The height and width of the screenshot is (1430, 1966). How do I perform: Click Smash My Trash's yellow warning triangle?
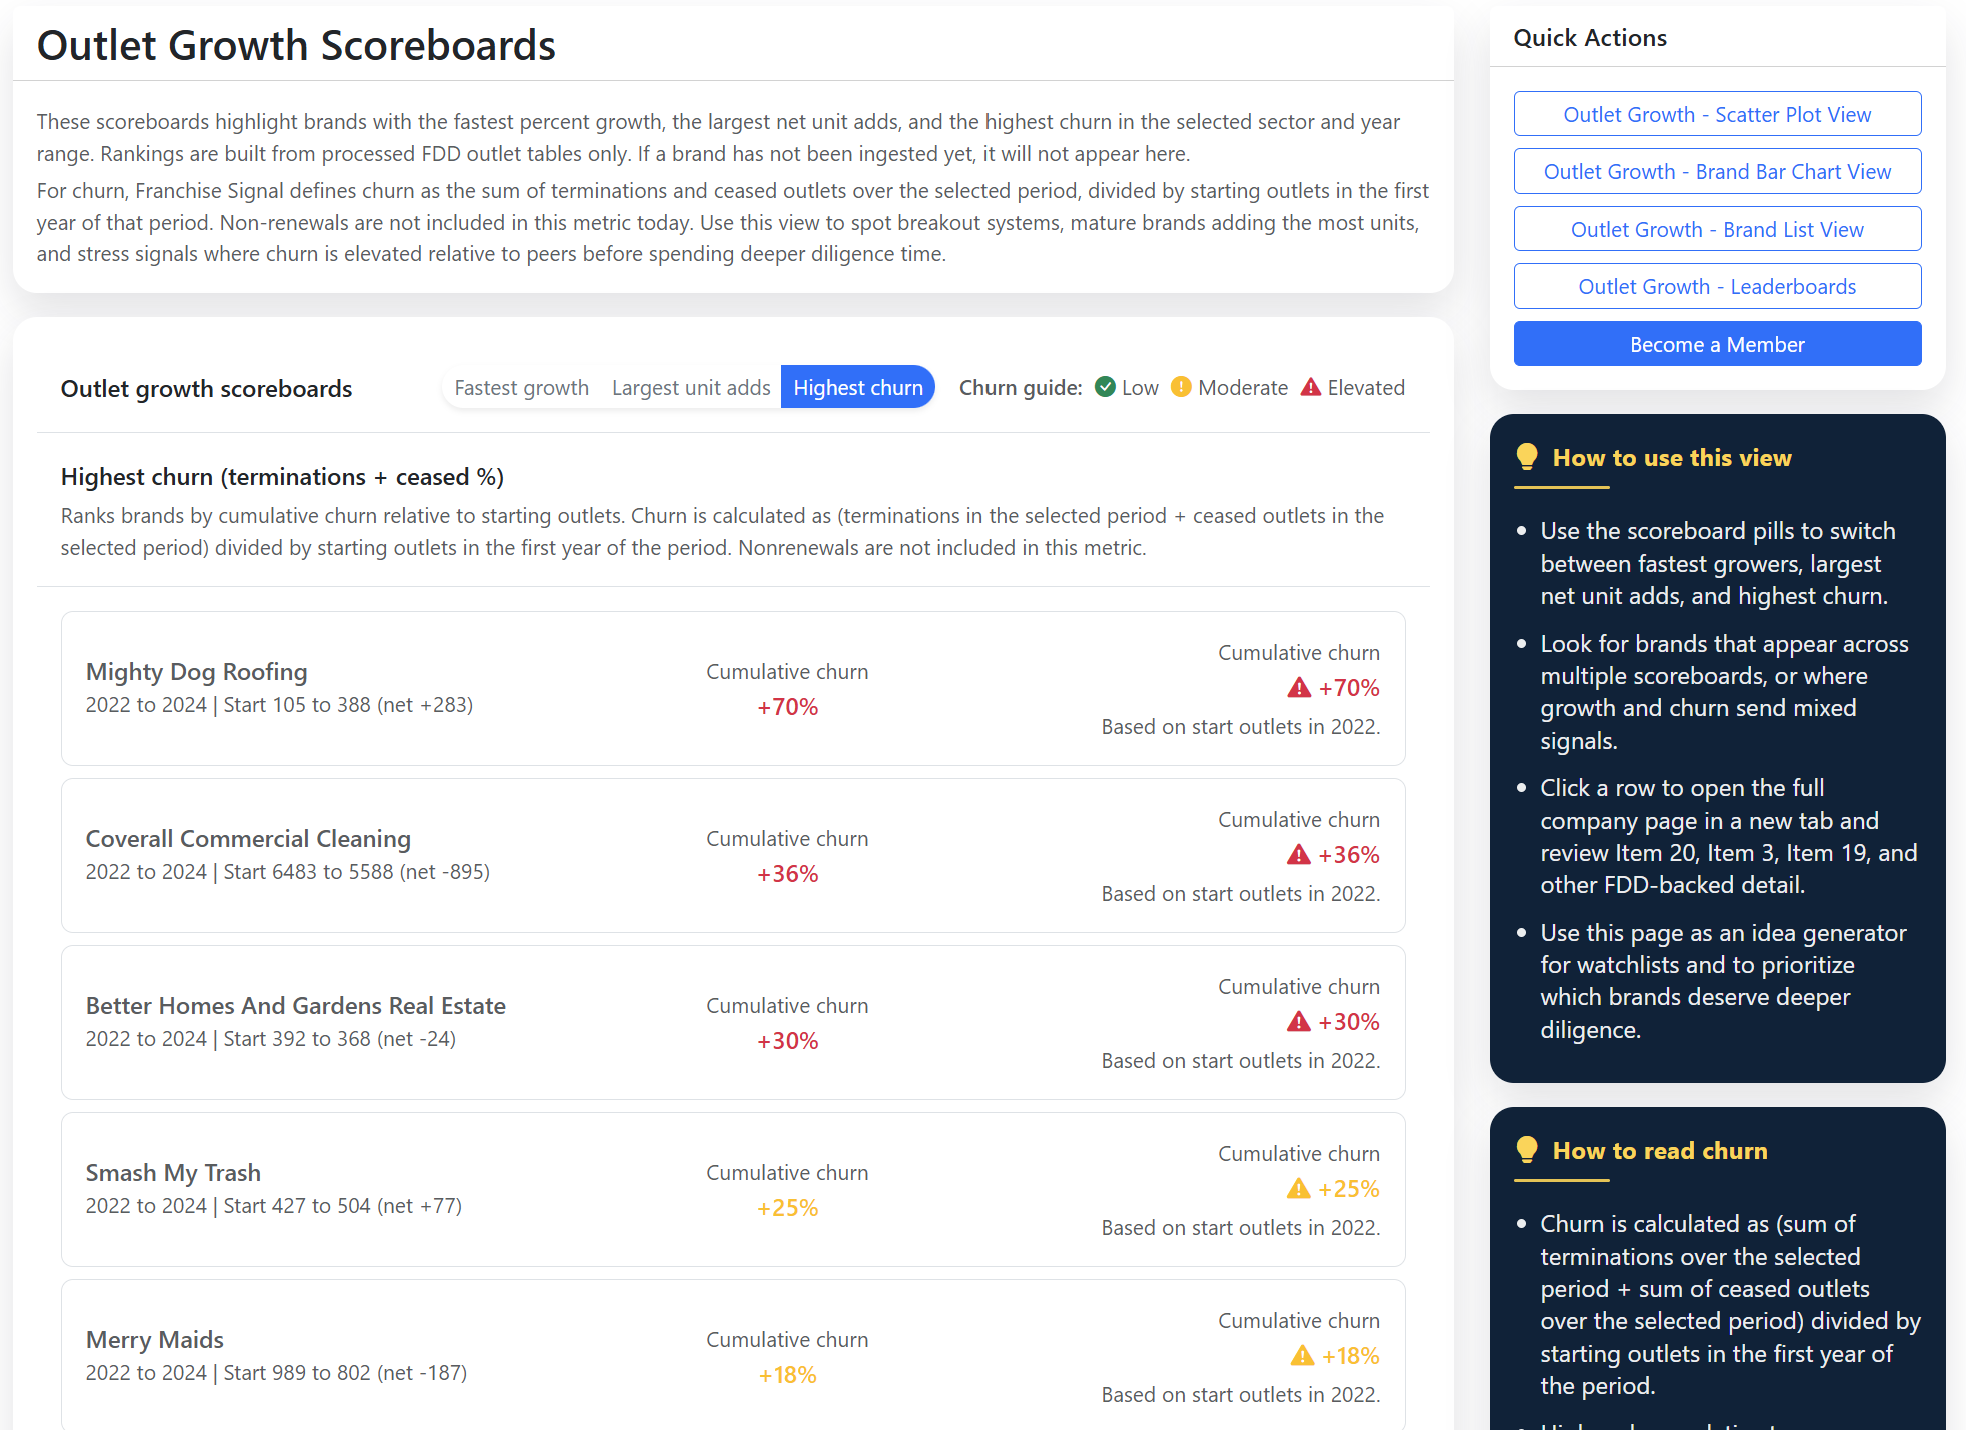[1298, 1189]
